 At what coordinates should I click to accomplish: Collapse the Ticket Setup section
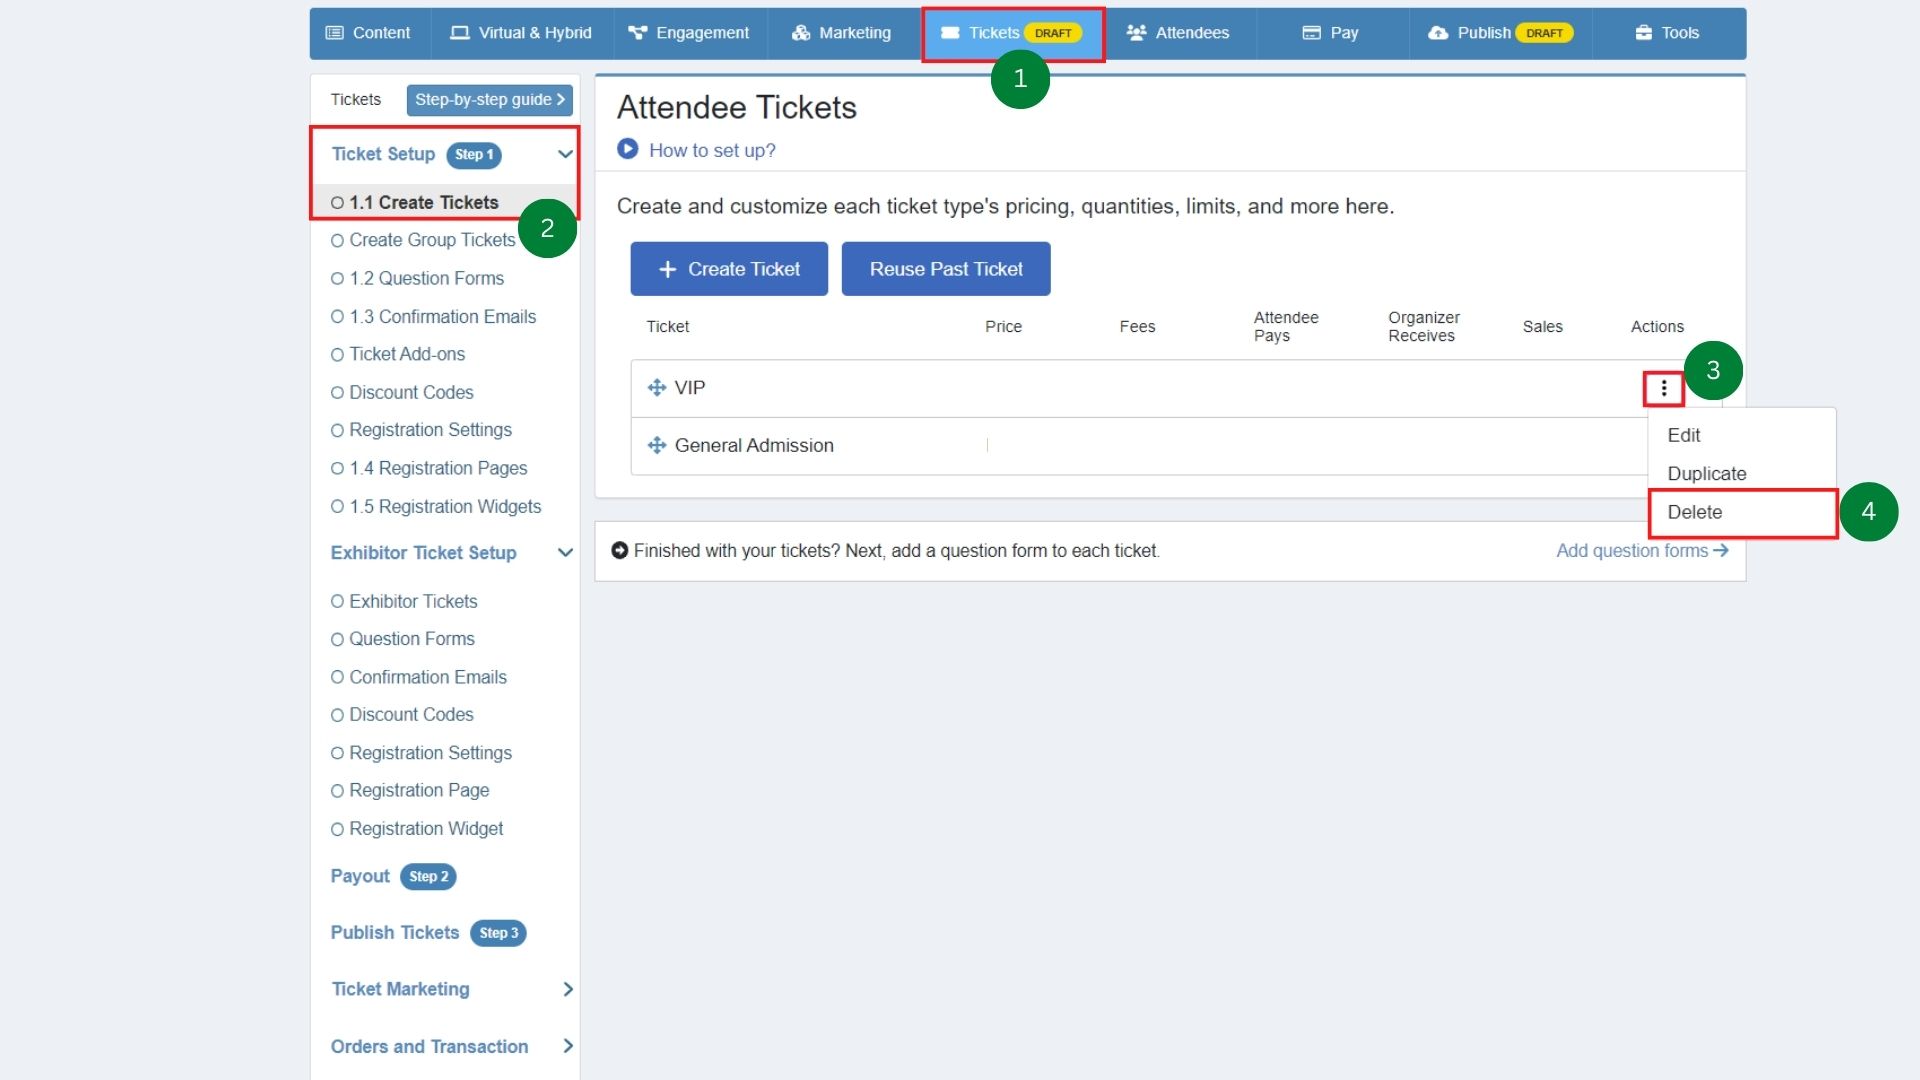click(566, 155)
